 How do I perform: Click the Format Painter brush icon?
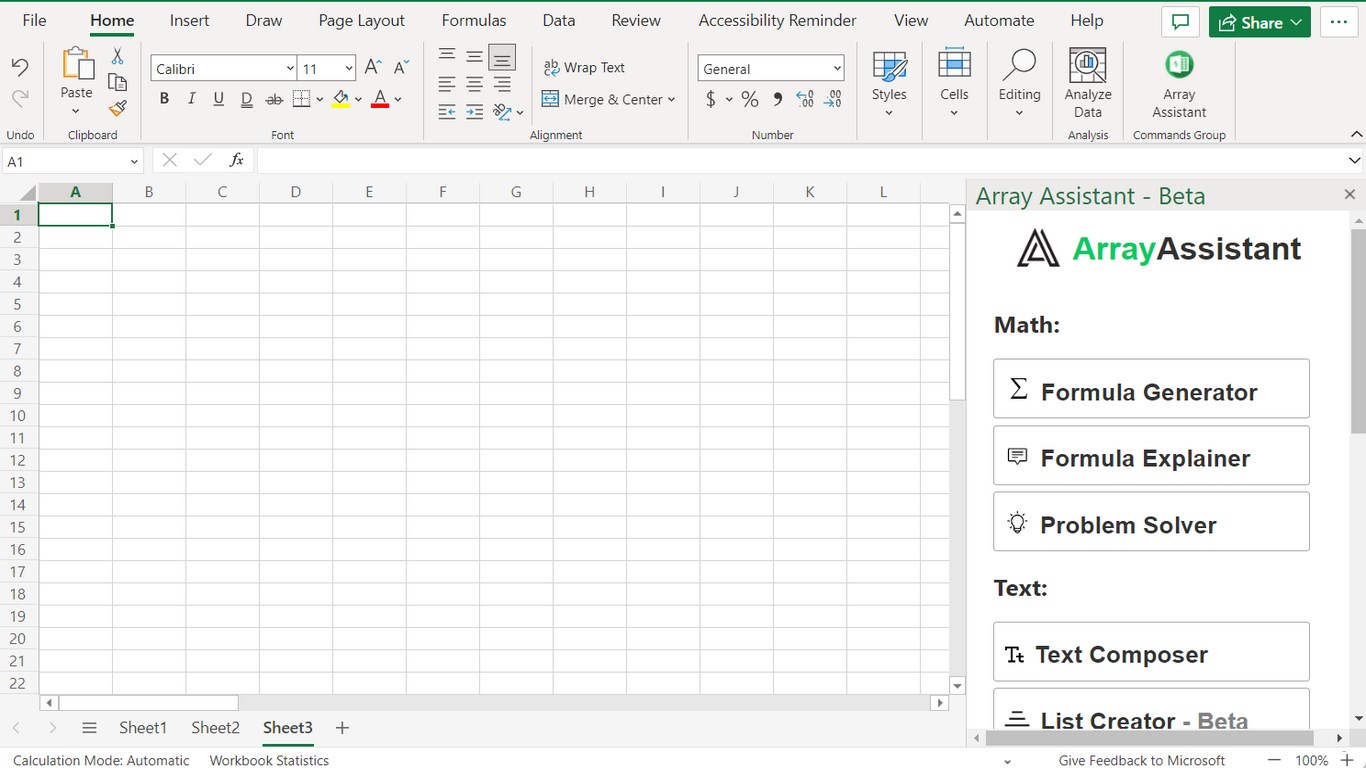(x=117, y=108)
